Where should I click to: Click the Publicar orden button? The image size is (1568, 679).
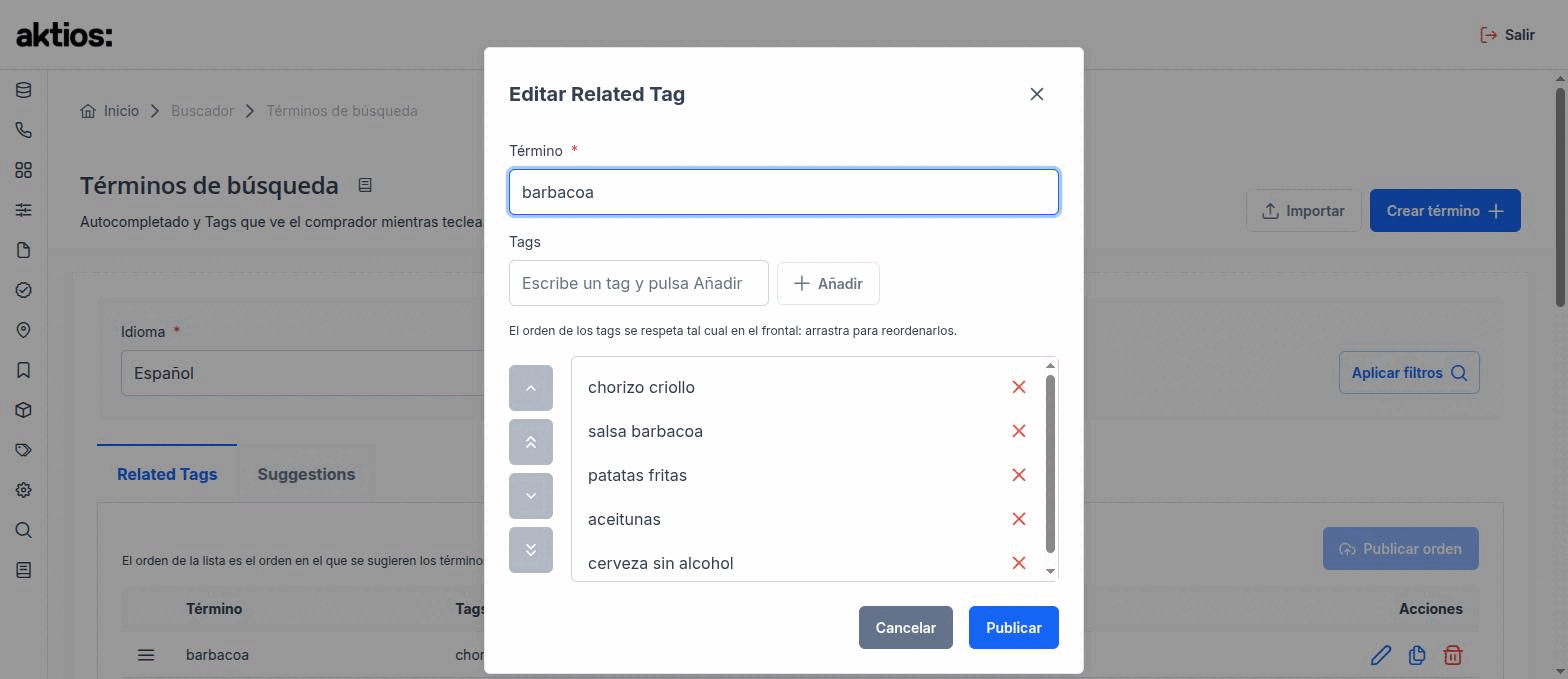pos(1401,549)
